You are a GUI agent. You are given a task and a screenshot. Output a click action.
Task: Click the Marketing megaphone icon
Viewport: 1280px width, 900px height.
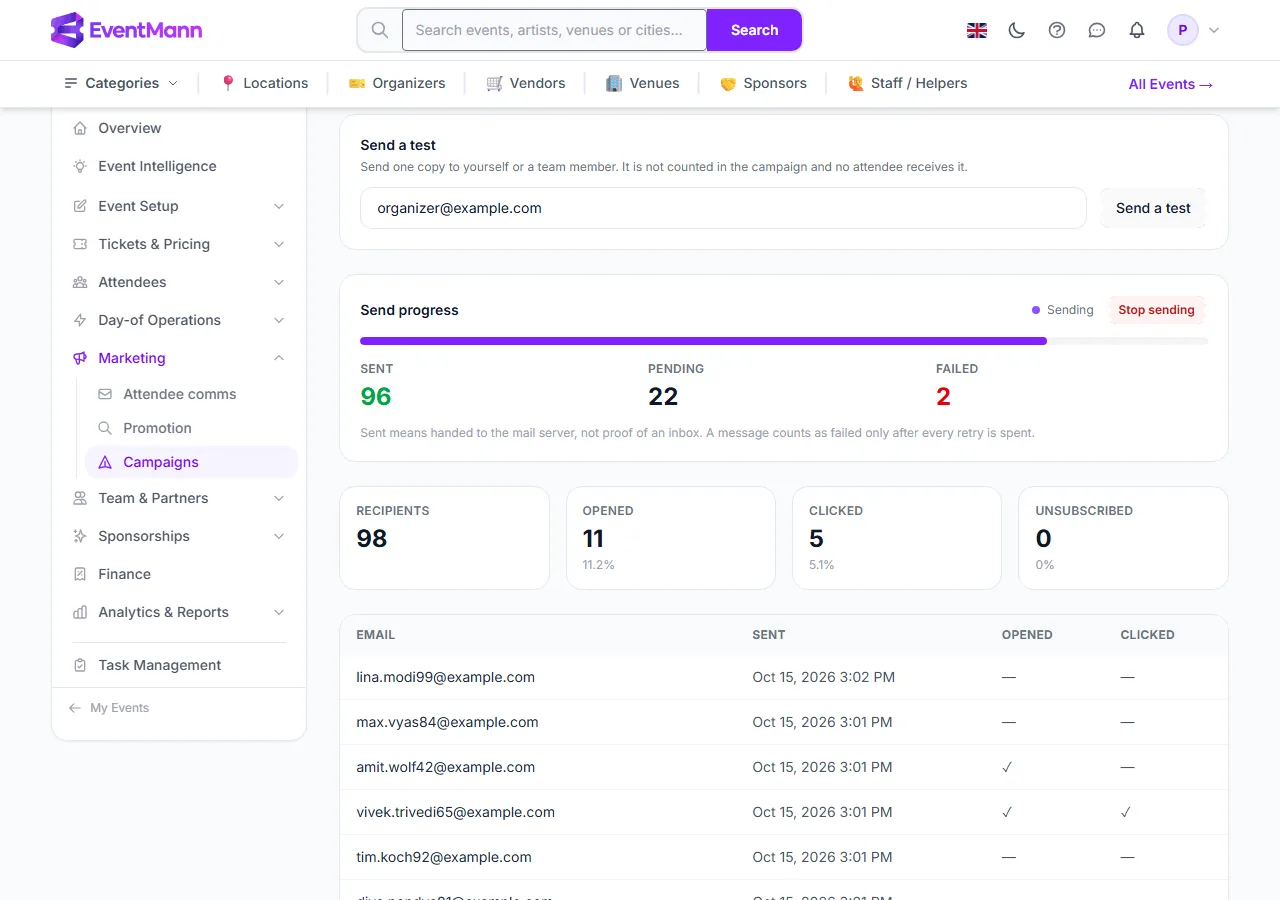80,358
